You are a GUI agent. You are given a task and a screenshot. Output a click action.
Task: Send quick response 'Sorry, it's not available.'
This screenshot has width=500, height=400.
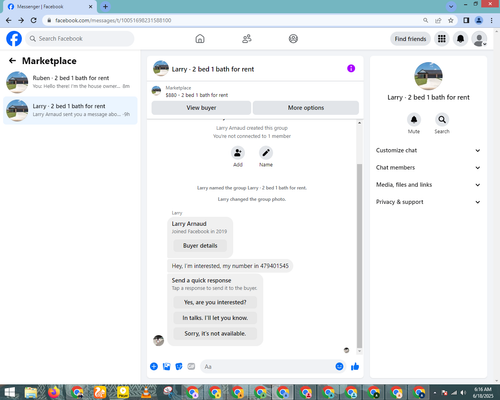(x=215, y=334)
